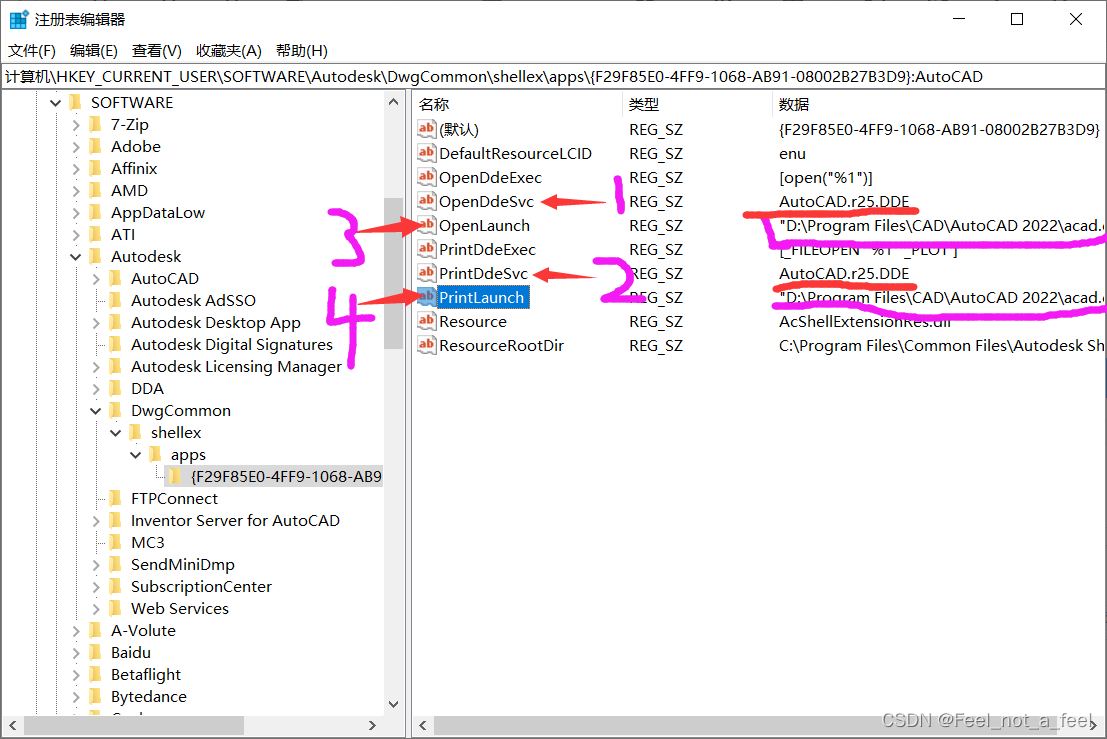Select the Autodesk Digital Signatures key

[x=232, y=344]
